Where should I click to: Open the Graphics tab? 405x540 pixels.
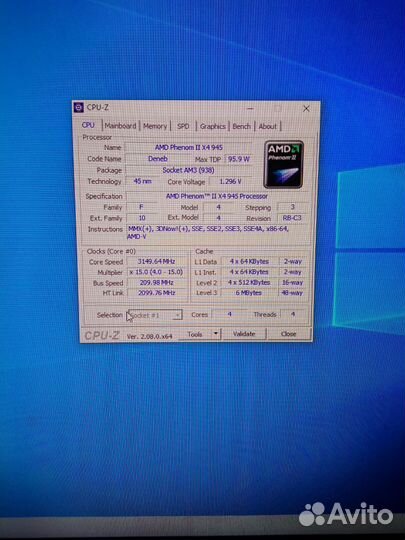(x=212, y=126)
